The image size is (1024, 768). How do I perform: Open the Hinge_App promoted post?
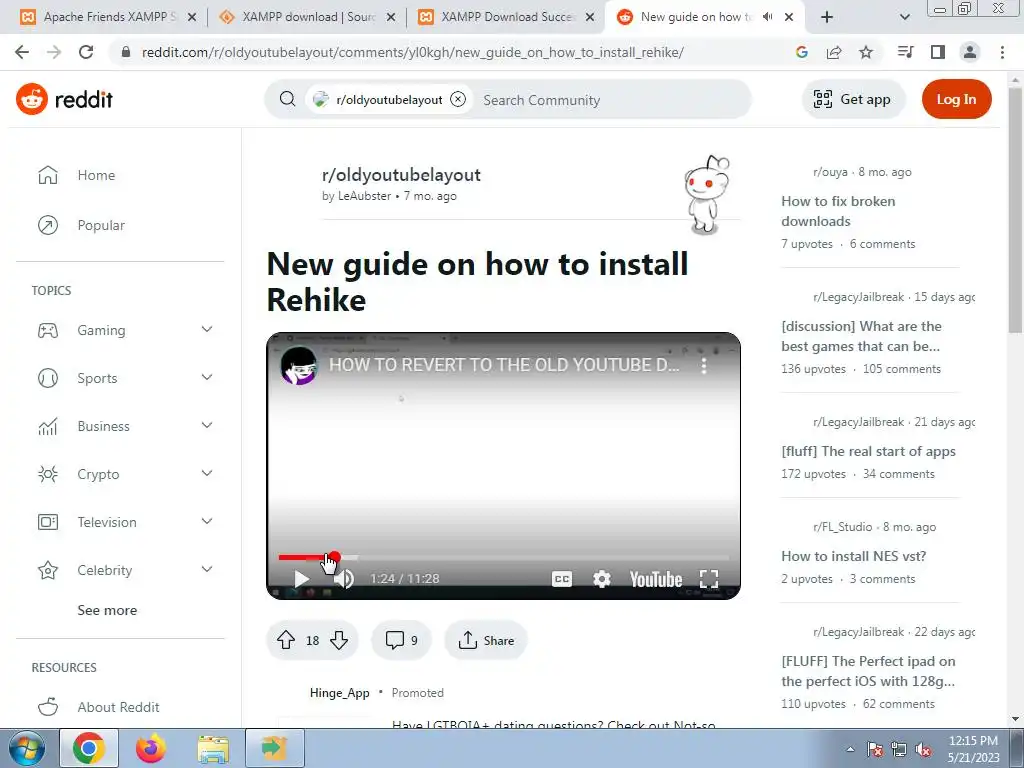(340, 693)
